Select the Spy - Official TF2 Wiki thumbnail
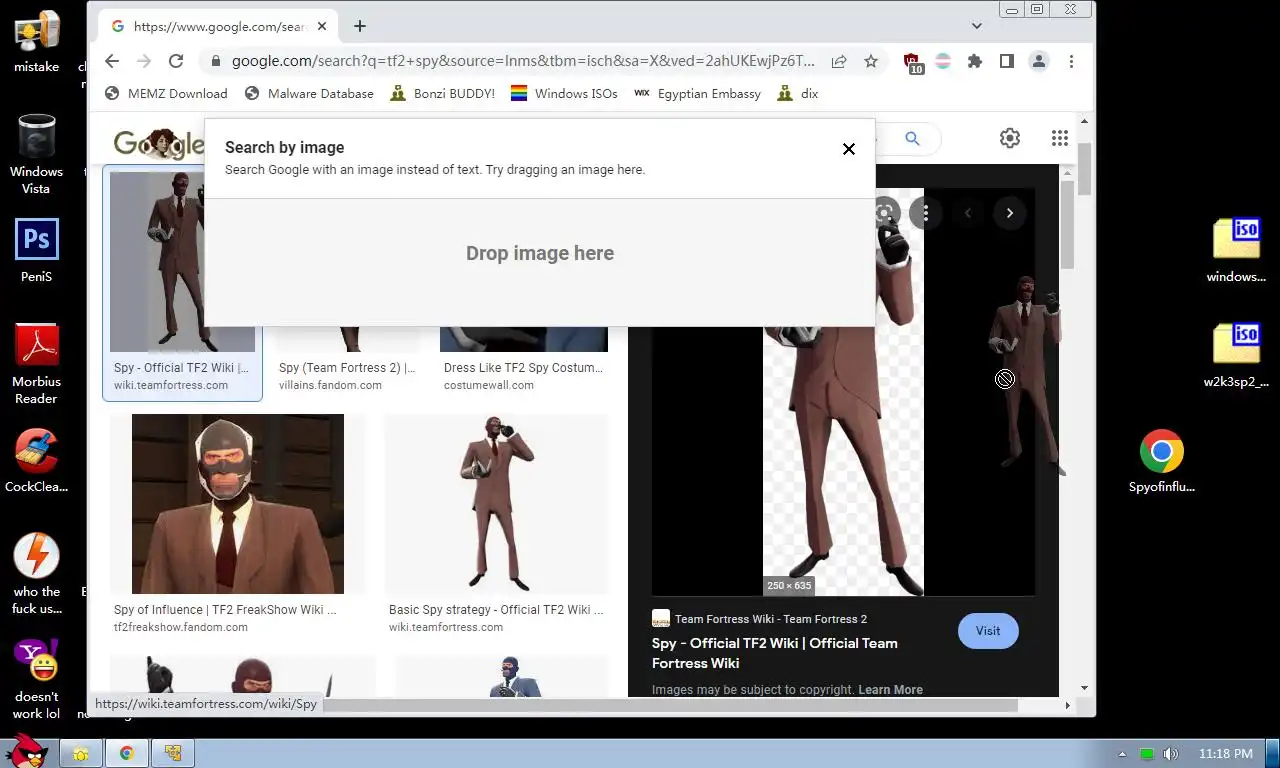1280x768 pixels. pos(182,262)
